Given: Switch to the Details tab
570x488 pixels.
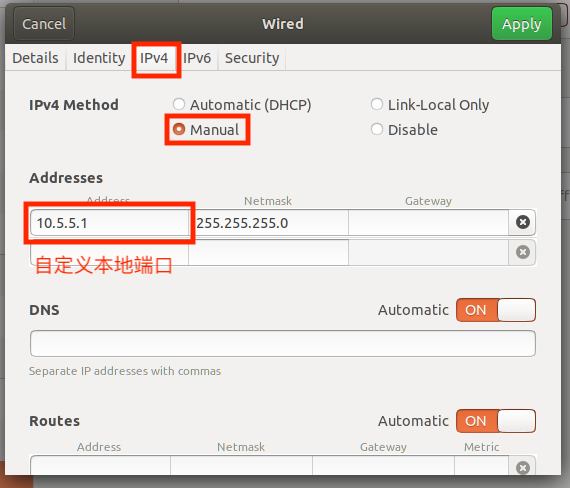Looking at the screenshot, I should (x=35, y=58).
